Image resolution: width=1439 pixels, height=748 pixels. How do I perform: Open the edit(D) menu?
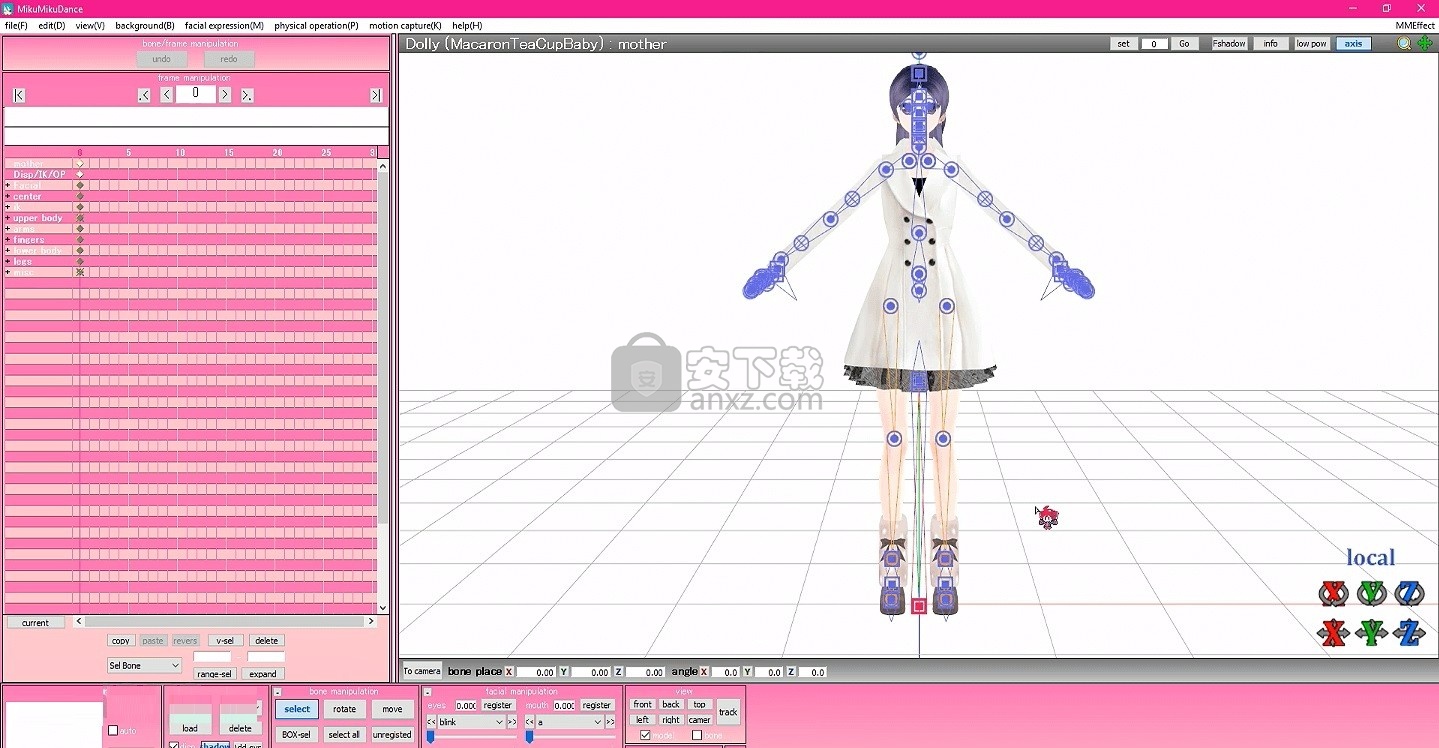click(x=52, y=25)
